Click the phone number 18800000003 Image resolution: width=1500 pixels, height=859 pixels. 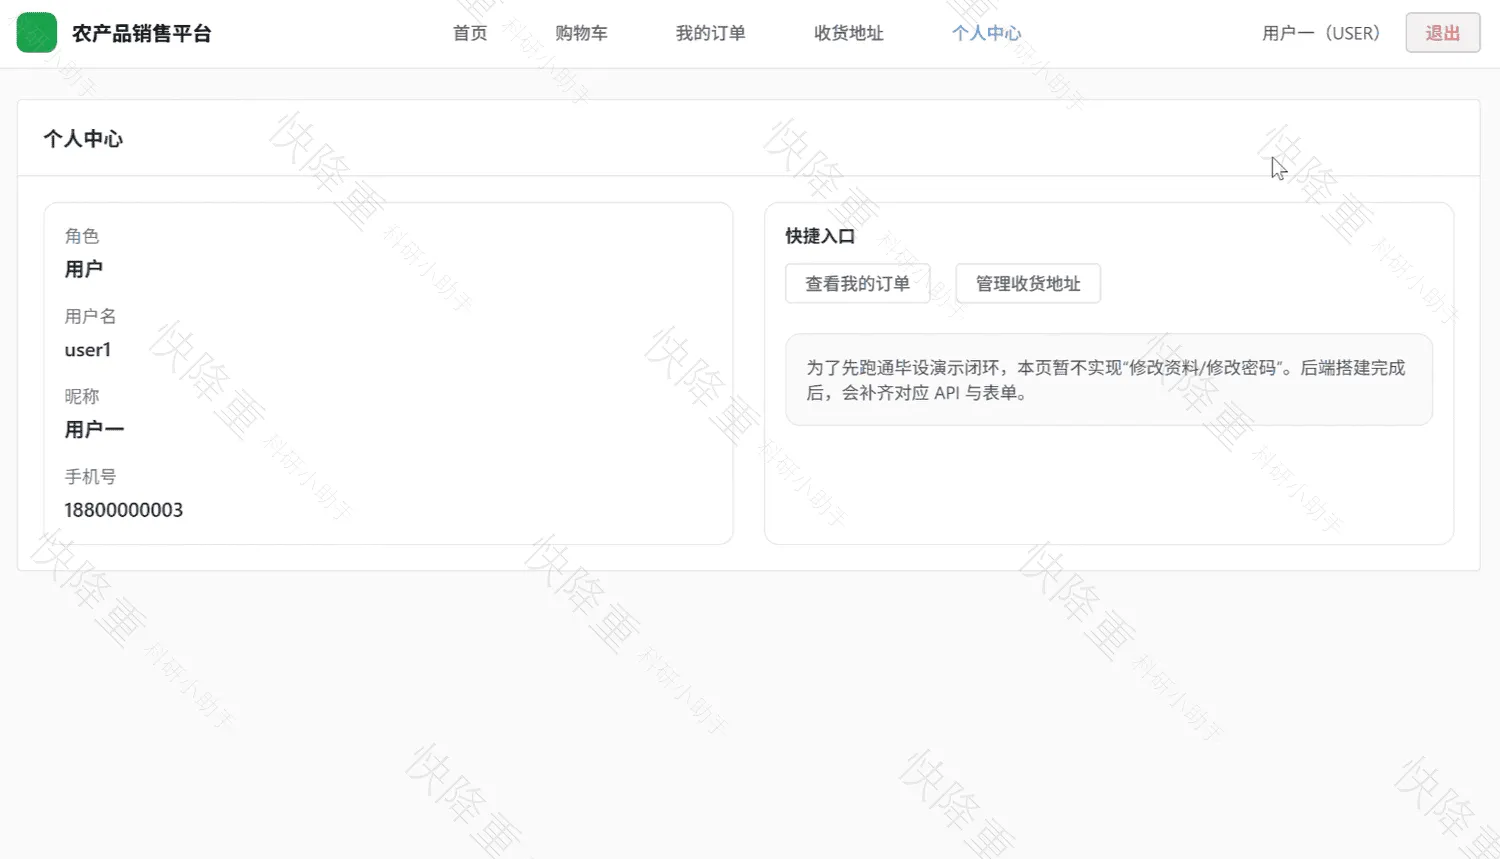coord(124,510)
